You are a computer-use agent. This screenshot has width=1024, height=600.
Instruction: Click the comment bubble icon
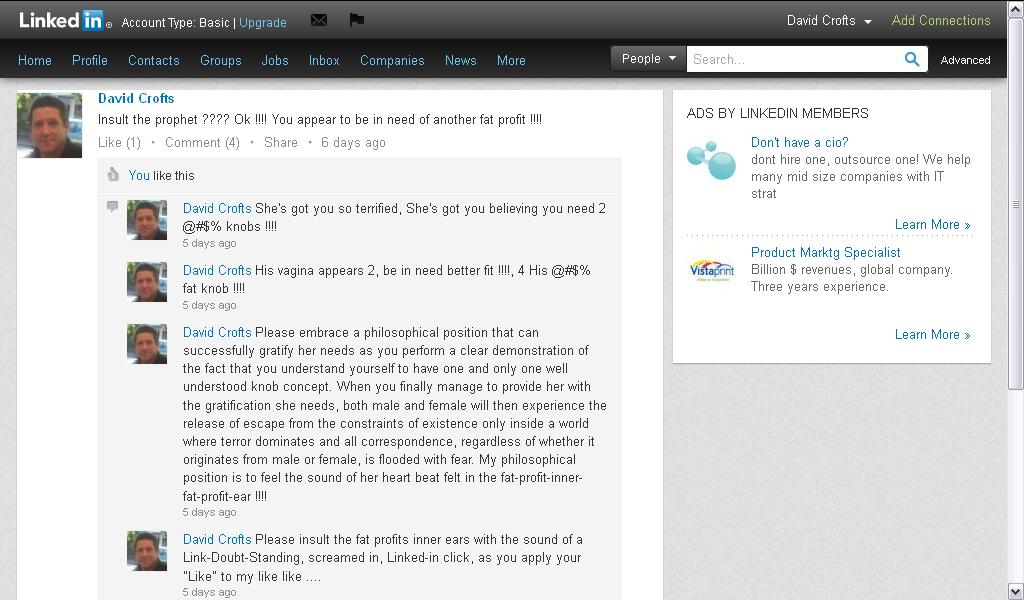pyautogui.click(x=112, y=207)
